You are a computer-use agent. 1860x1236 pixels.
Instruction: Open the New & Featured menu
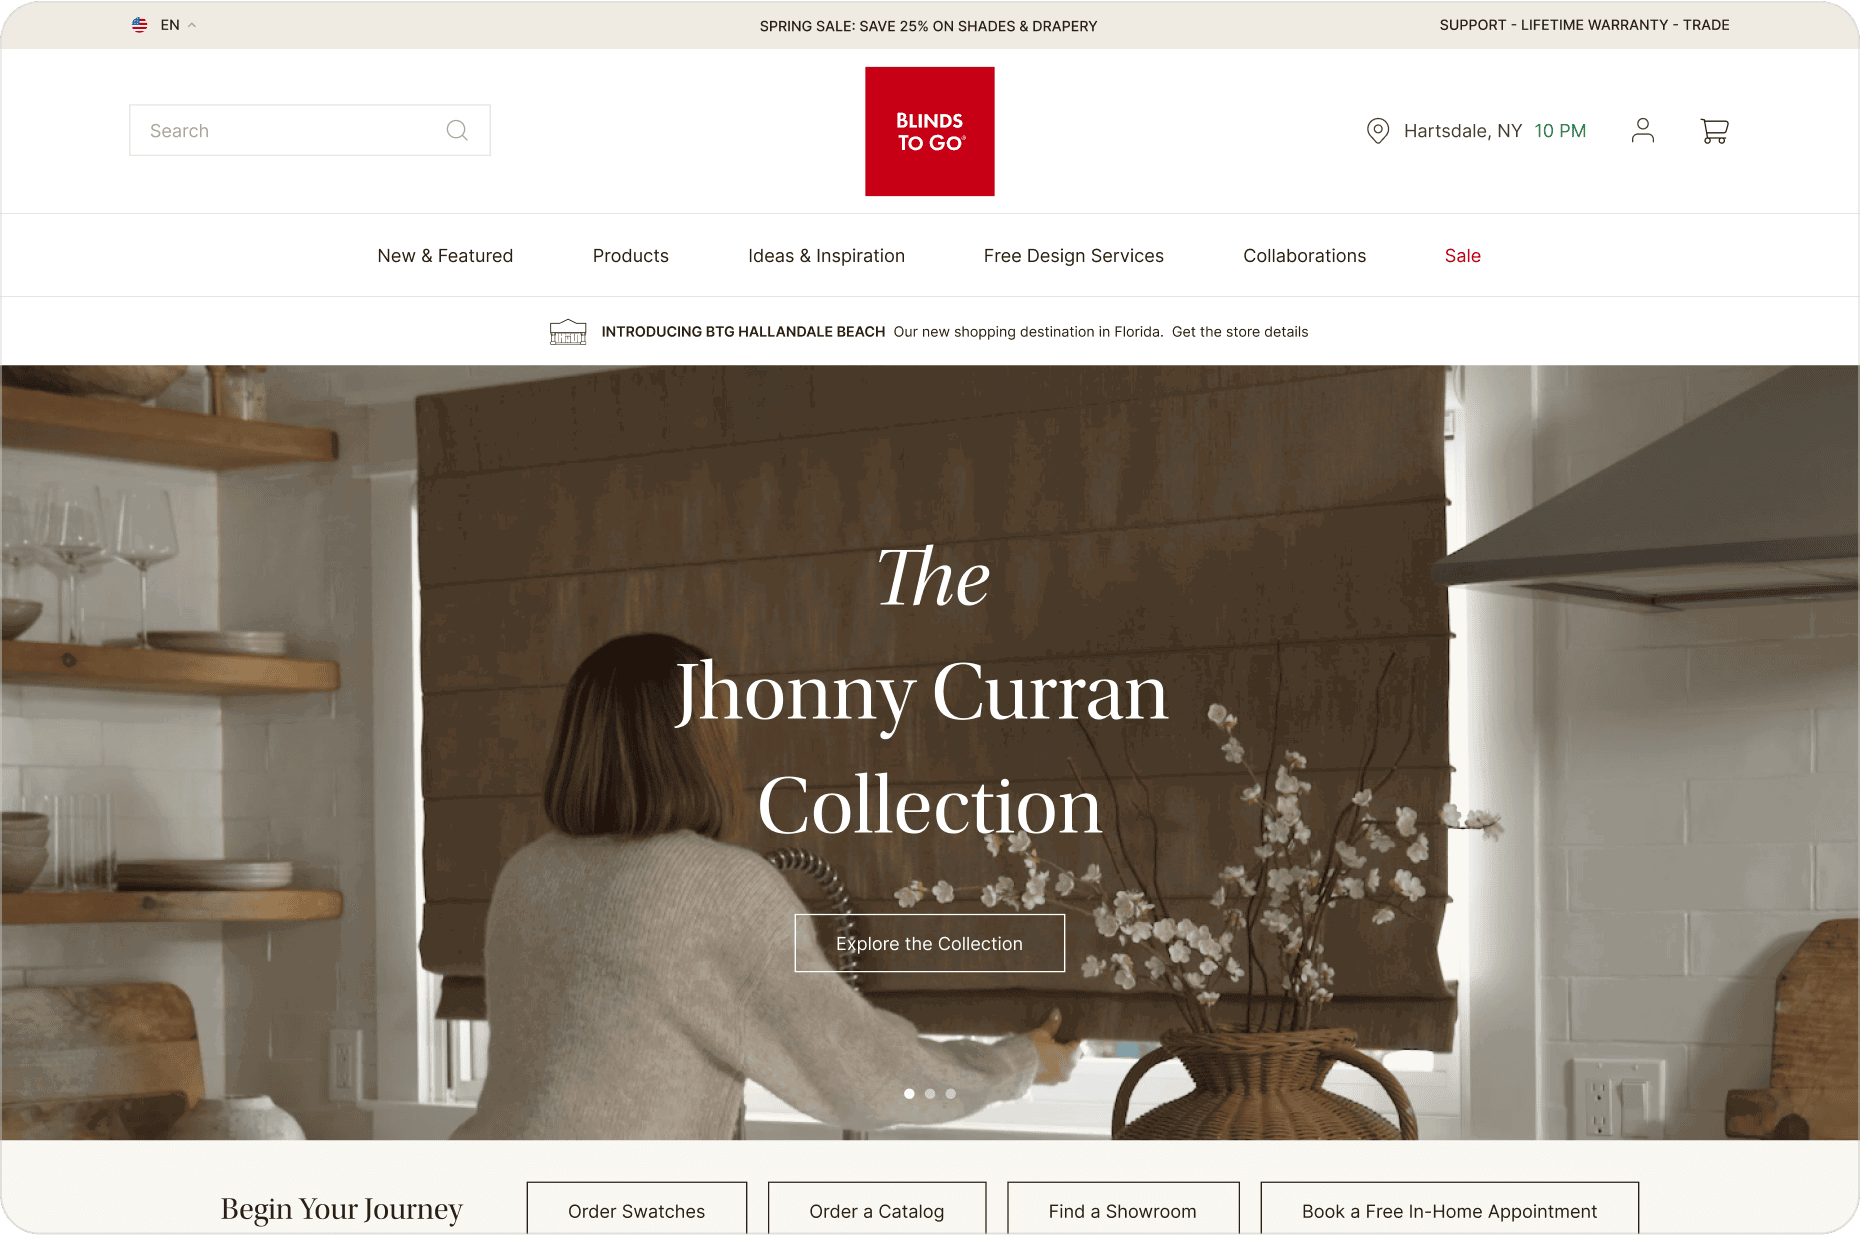coord(445,256)
